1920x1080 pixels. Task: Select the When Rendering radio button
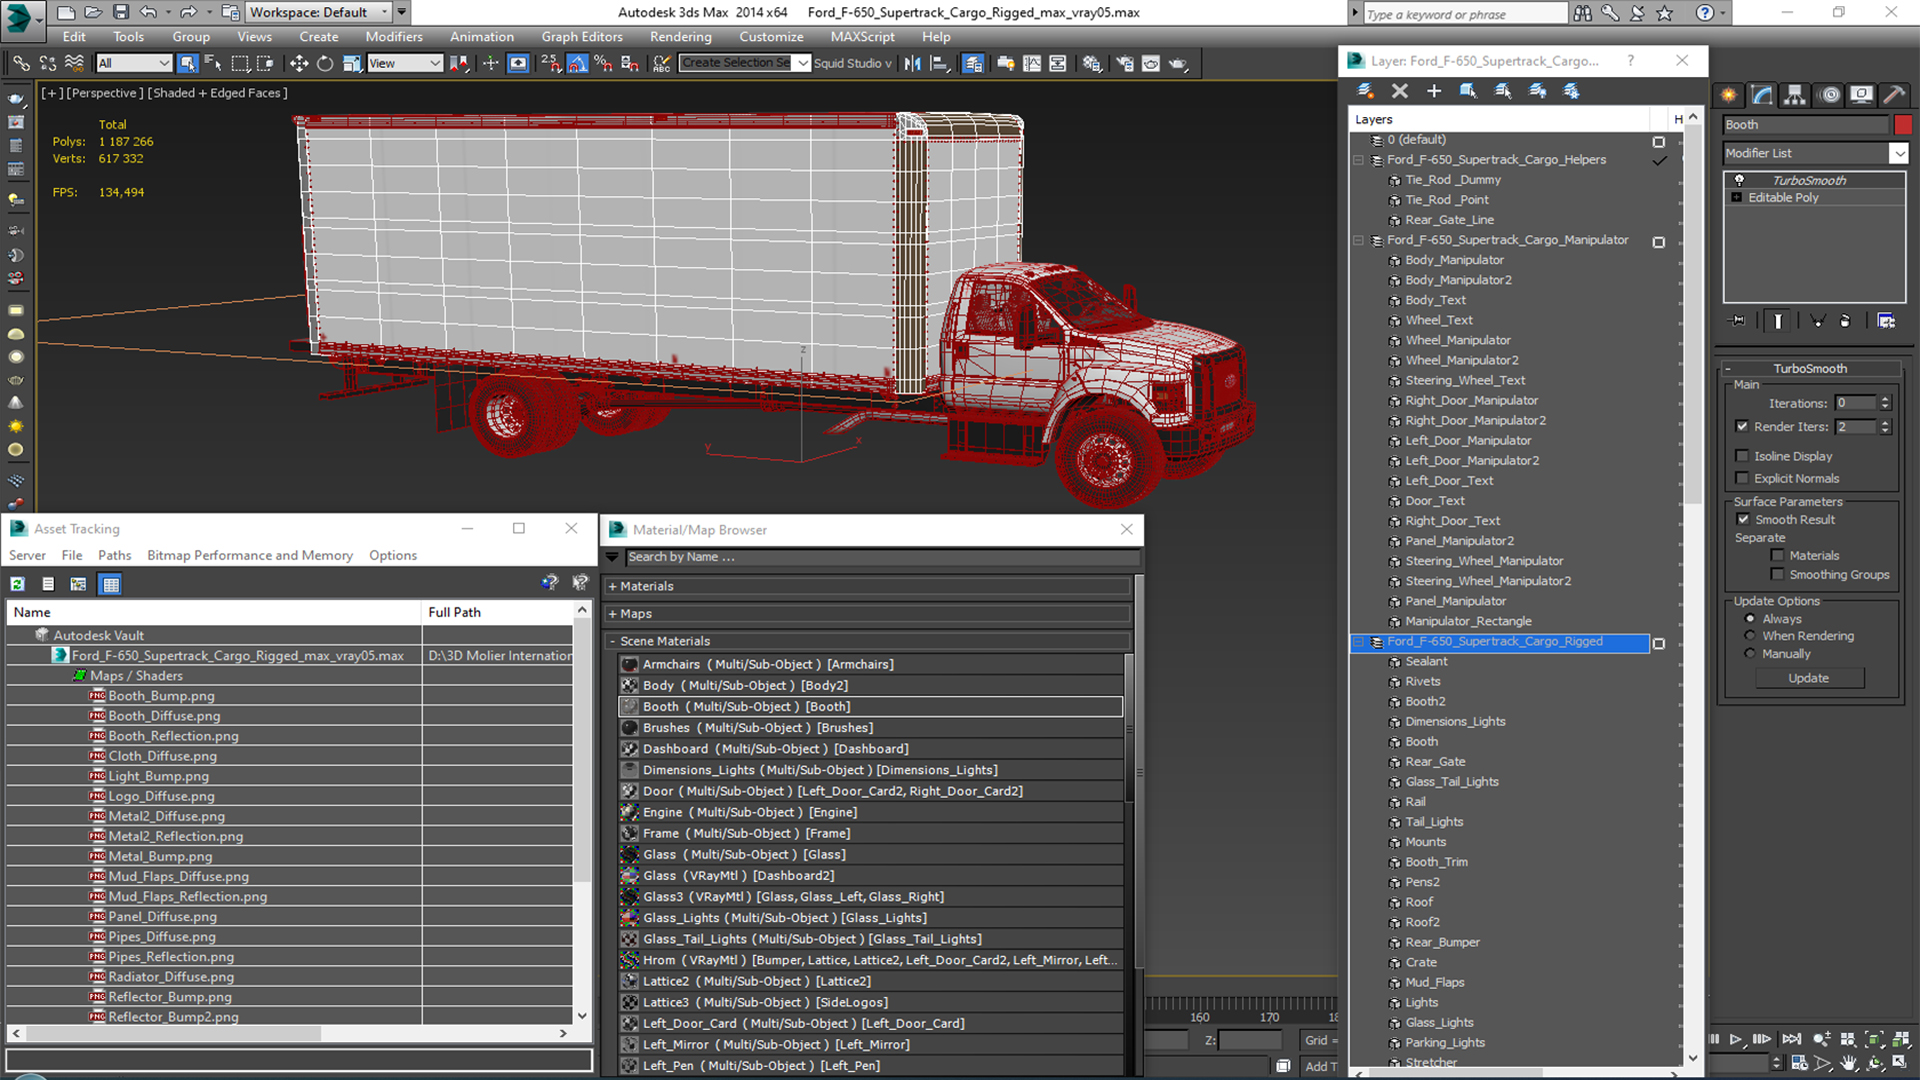point(1749,636)
